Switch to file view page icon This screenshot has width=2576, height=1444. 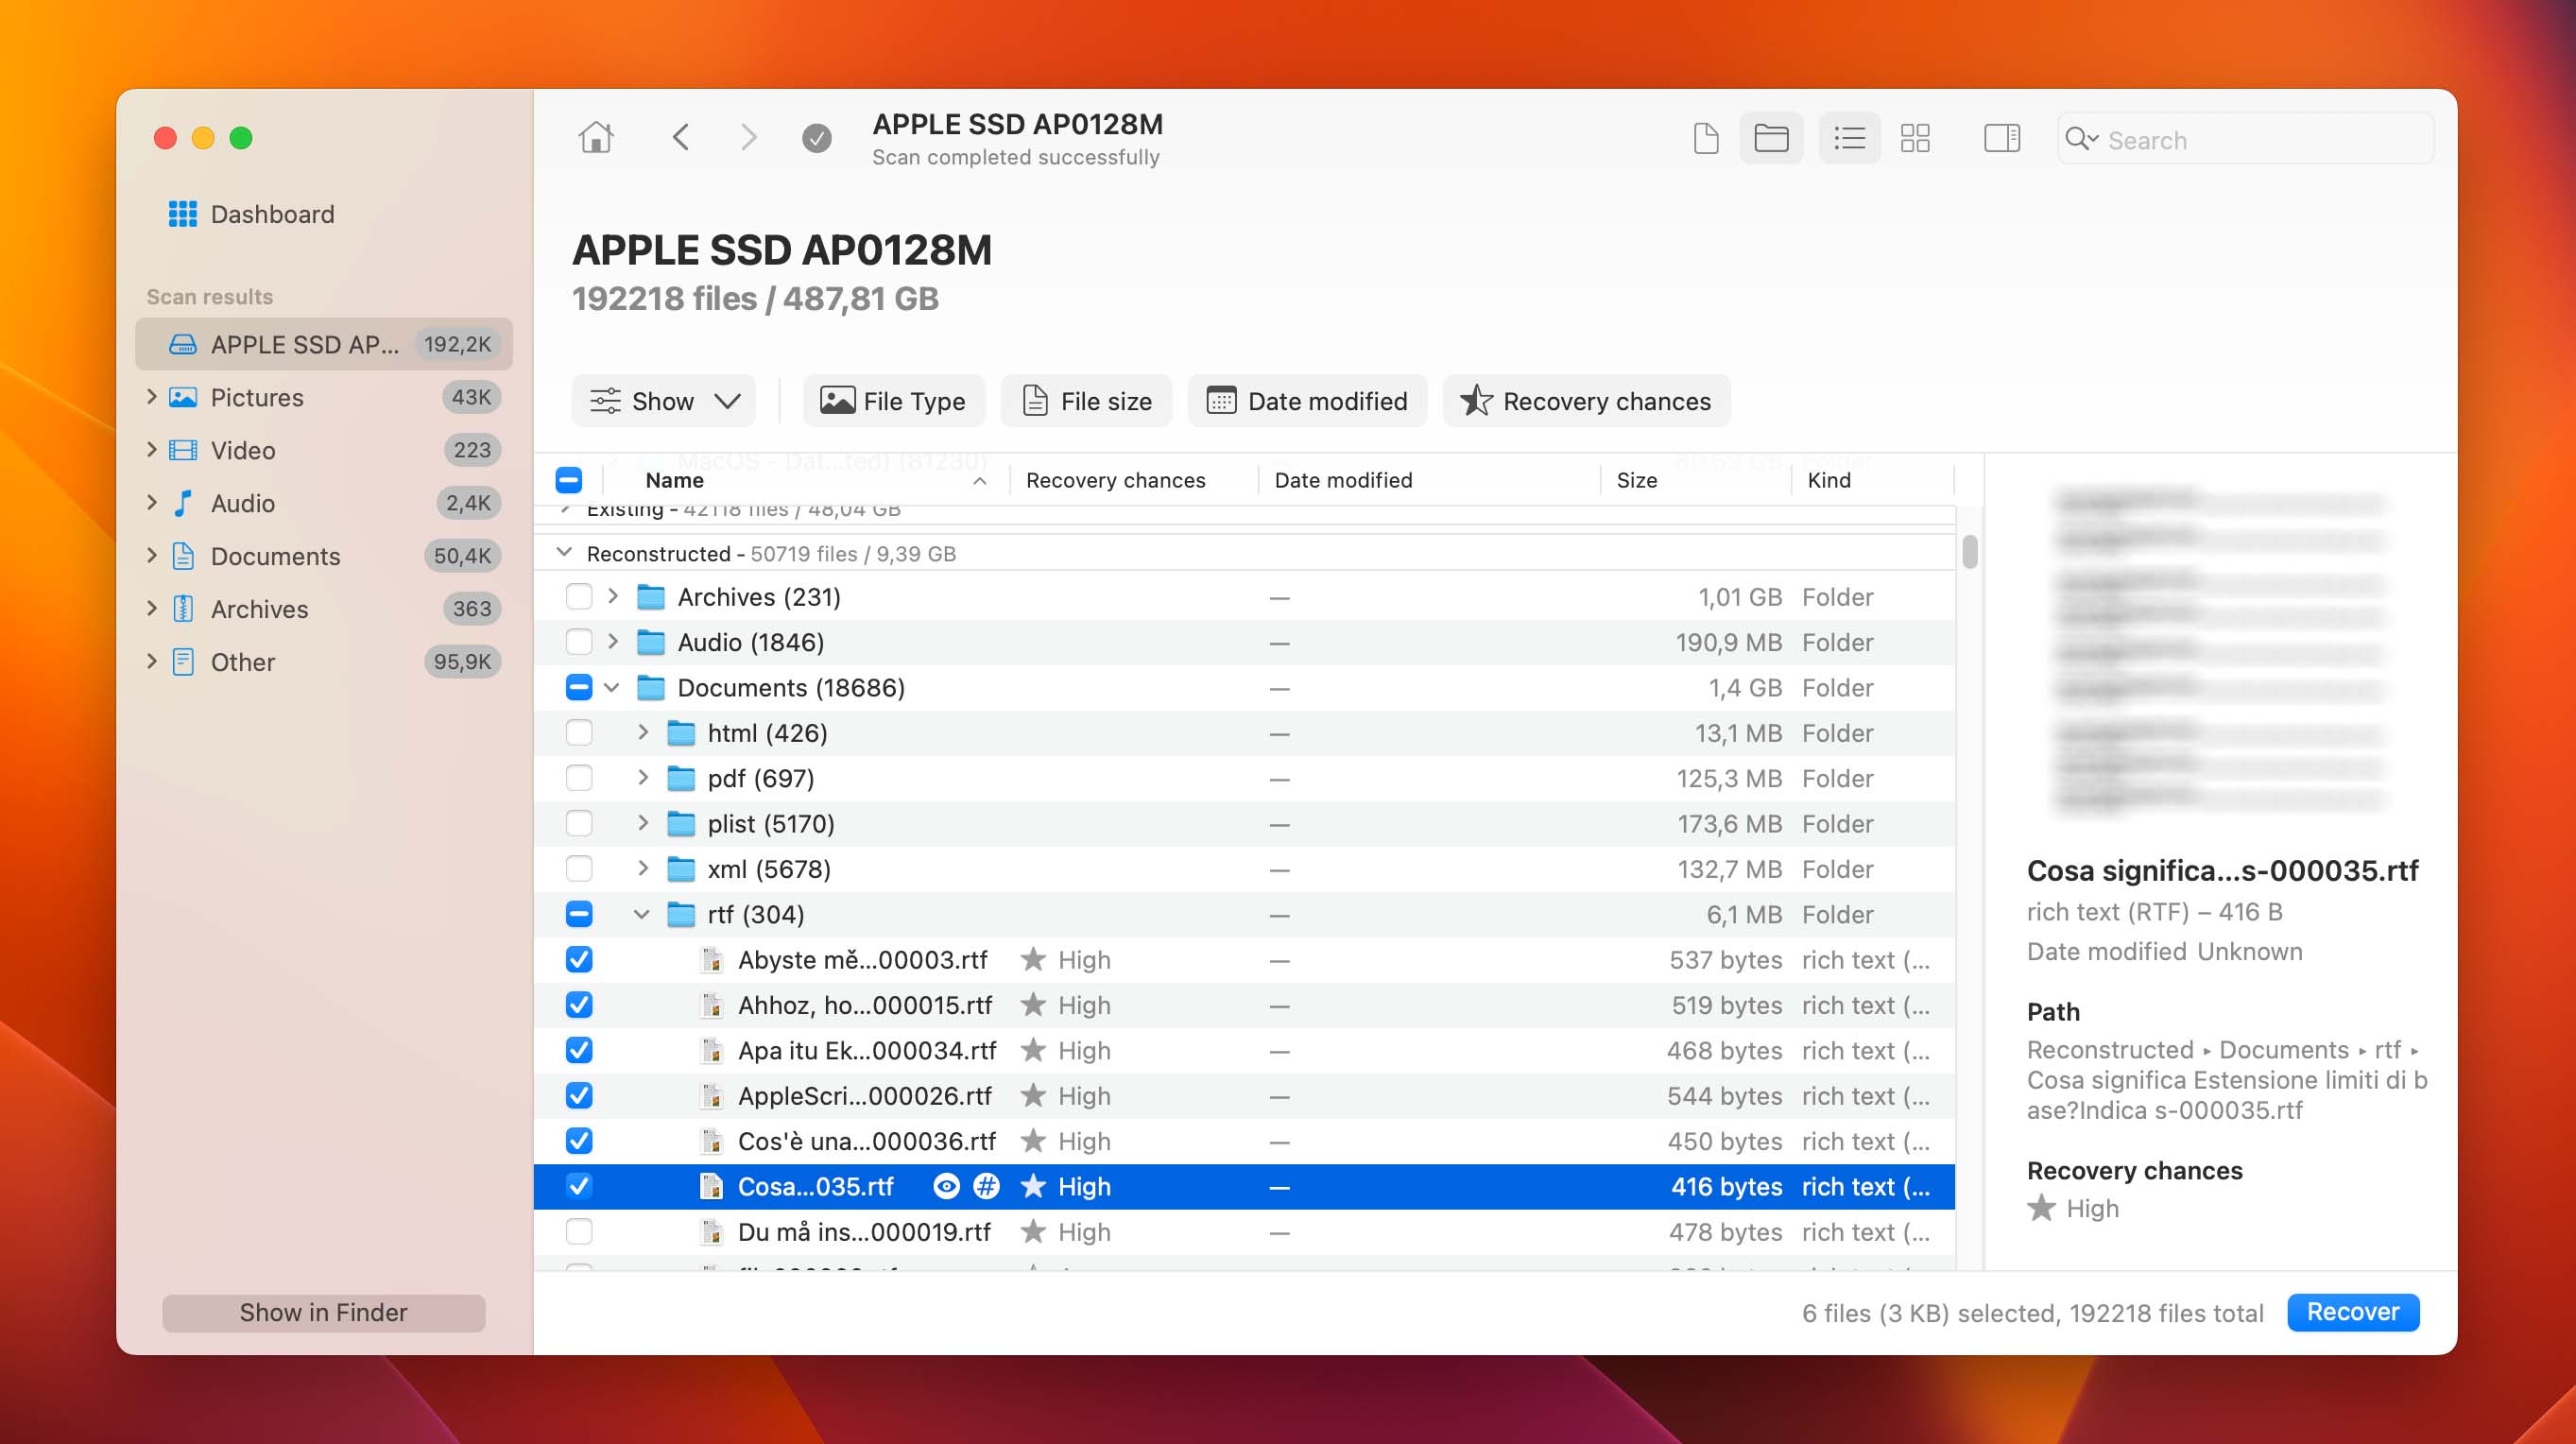[x=1706, y=138]
